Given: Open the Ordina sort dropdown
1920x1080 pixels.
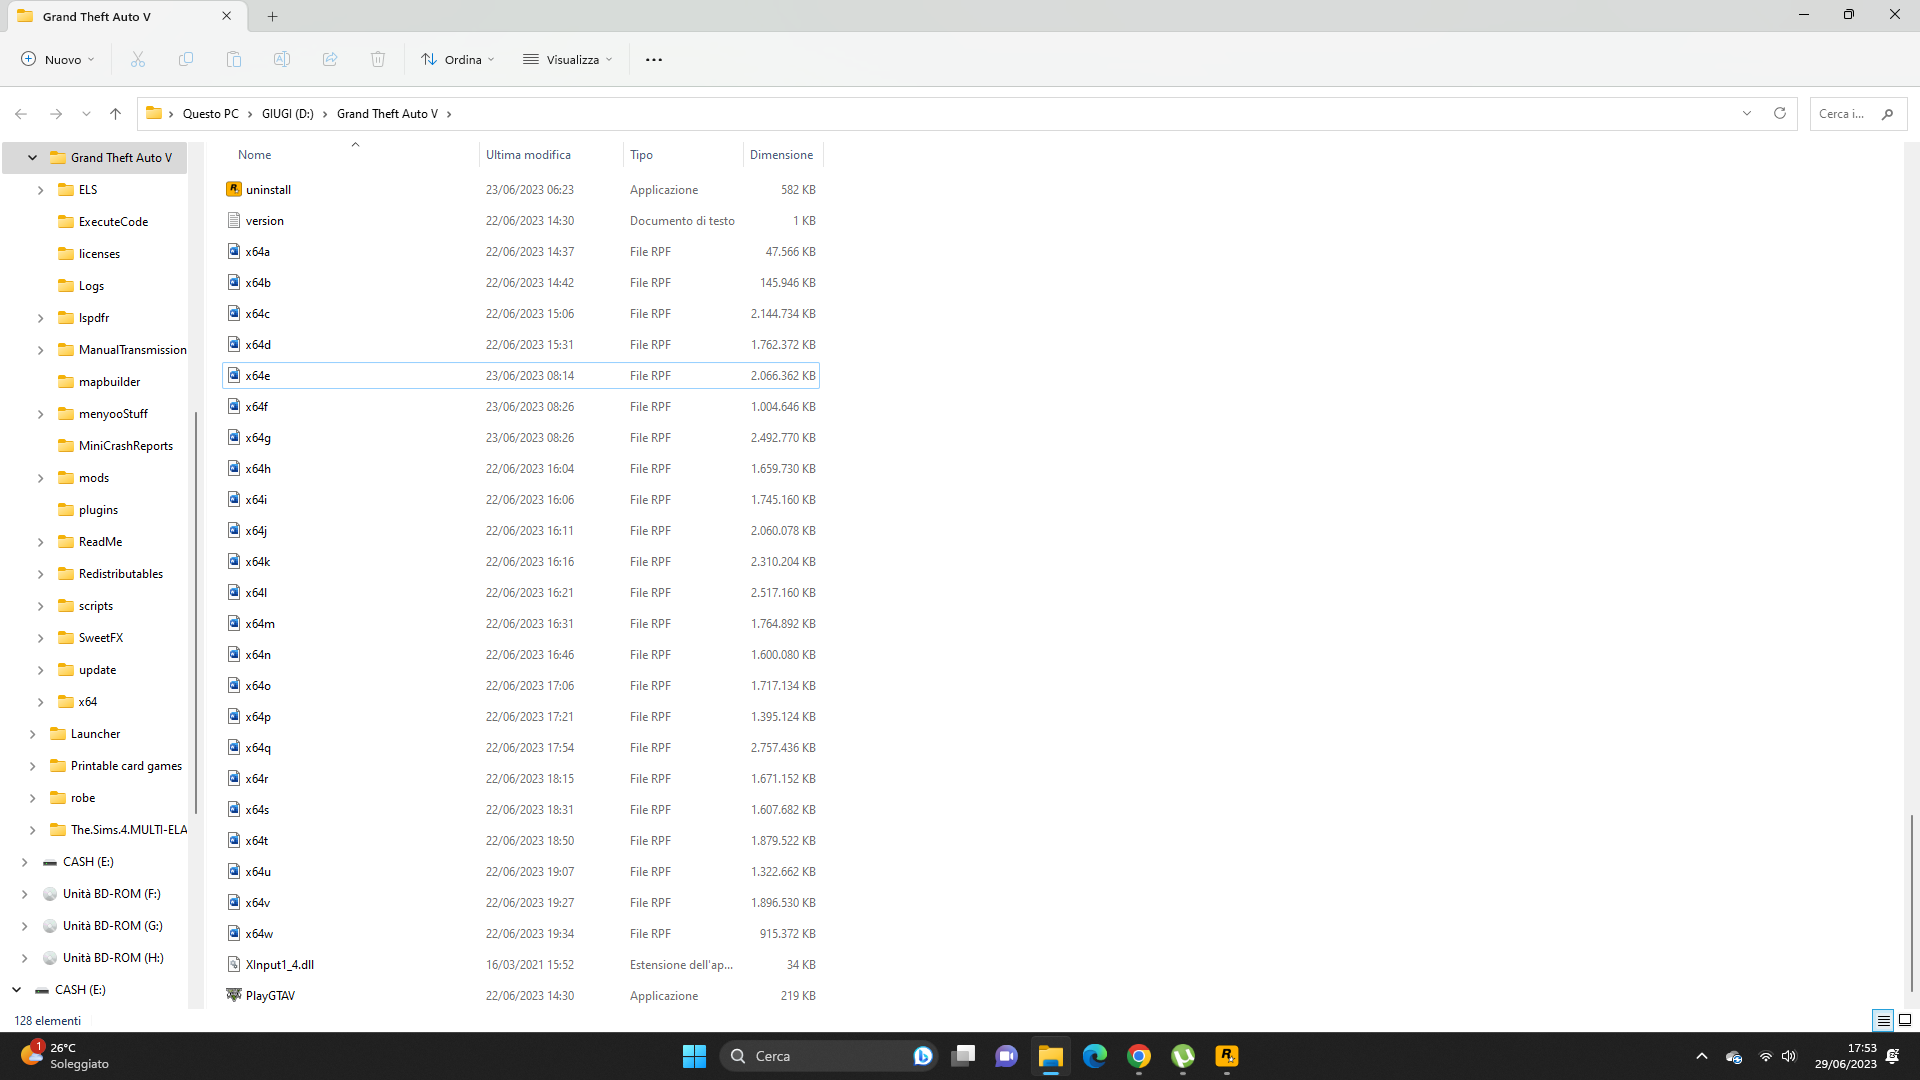Looking at the screenshot, I should tap(458, 60).
